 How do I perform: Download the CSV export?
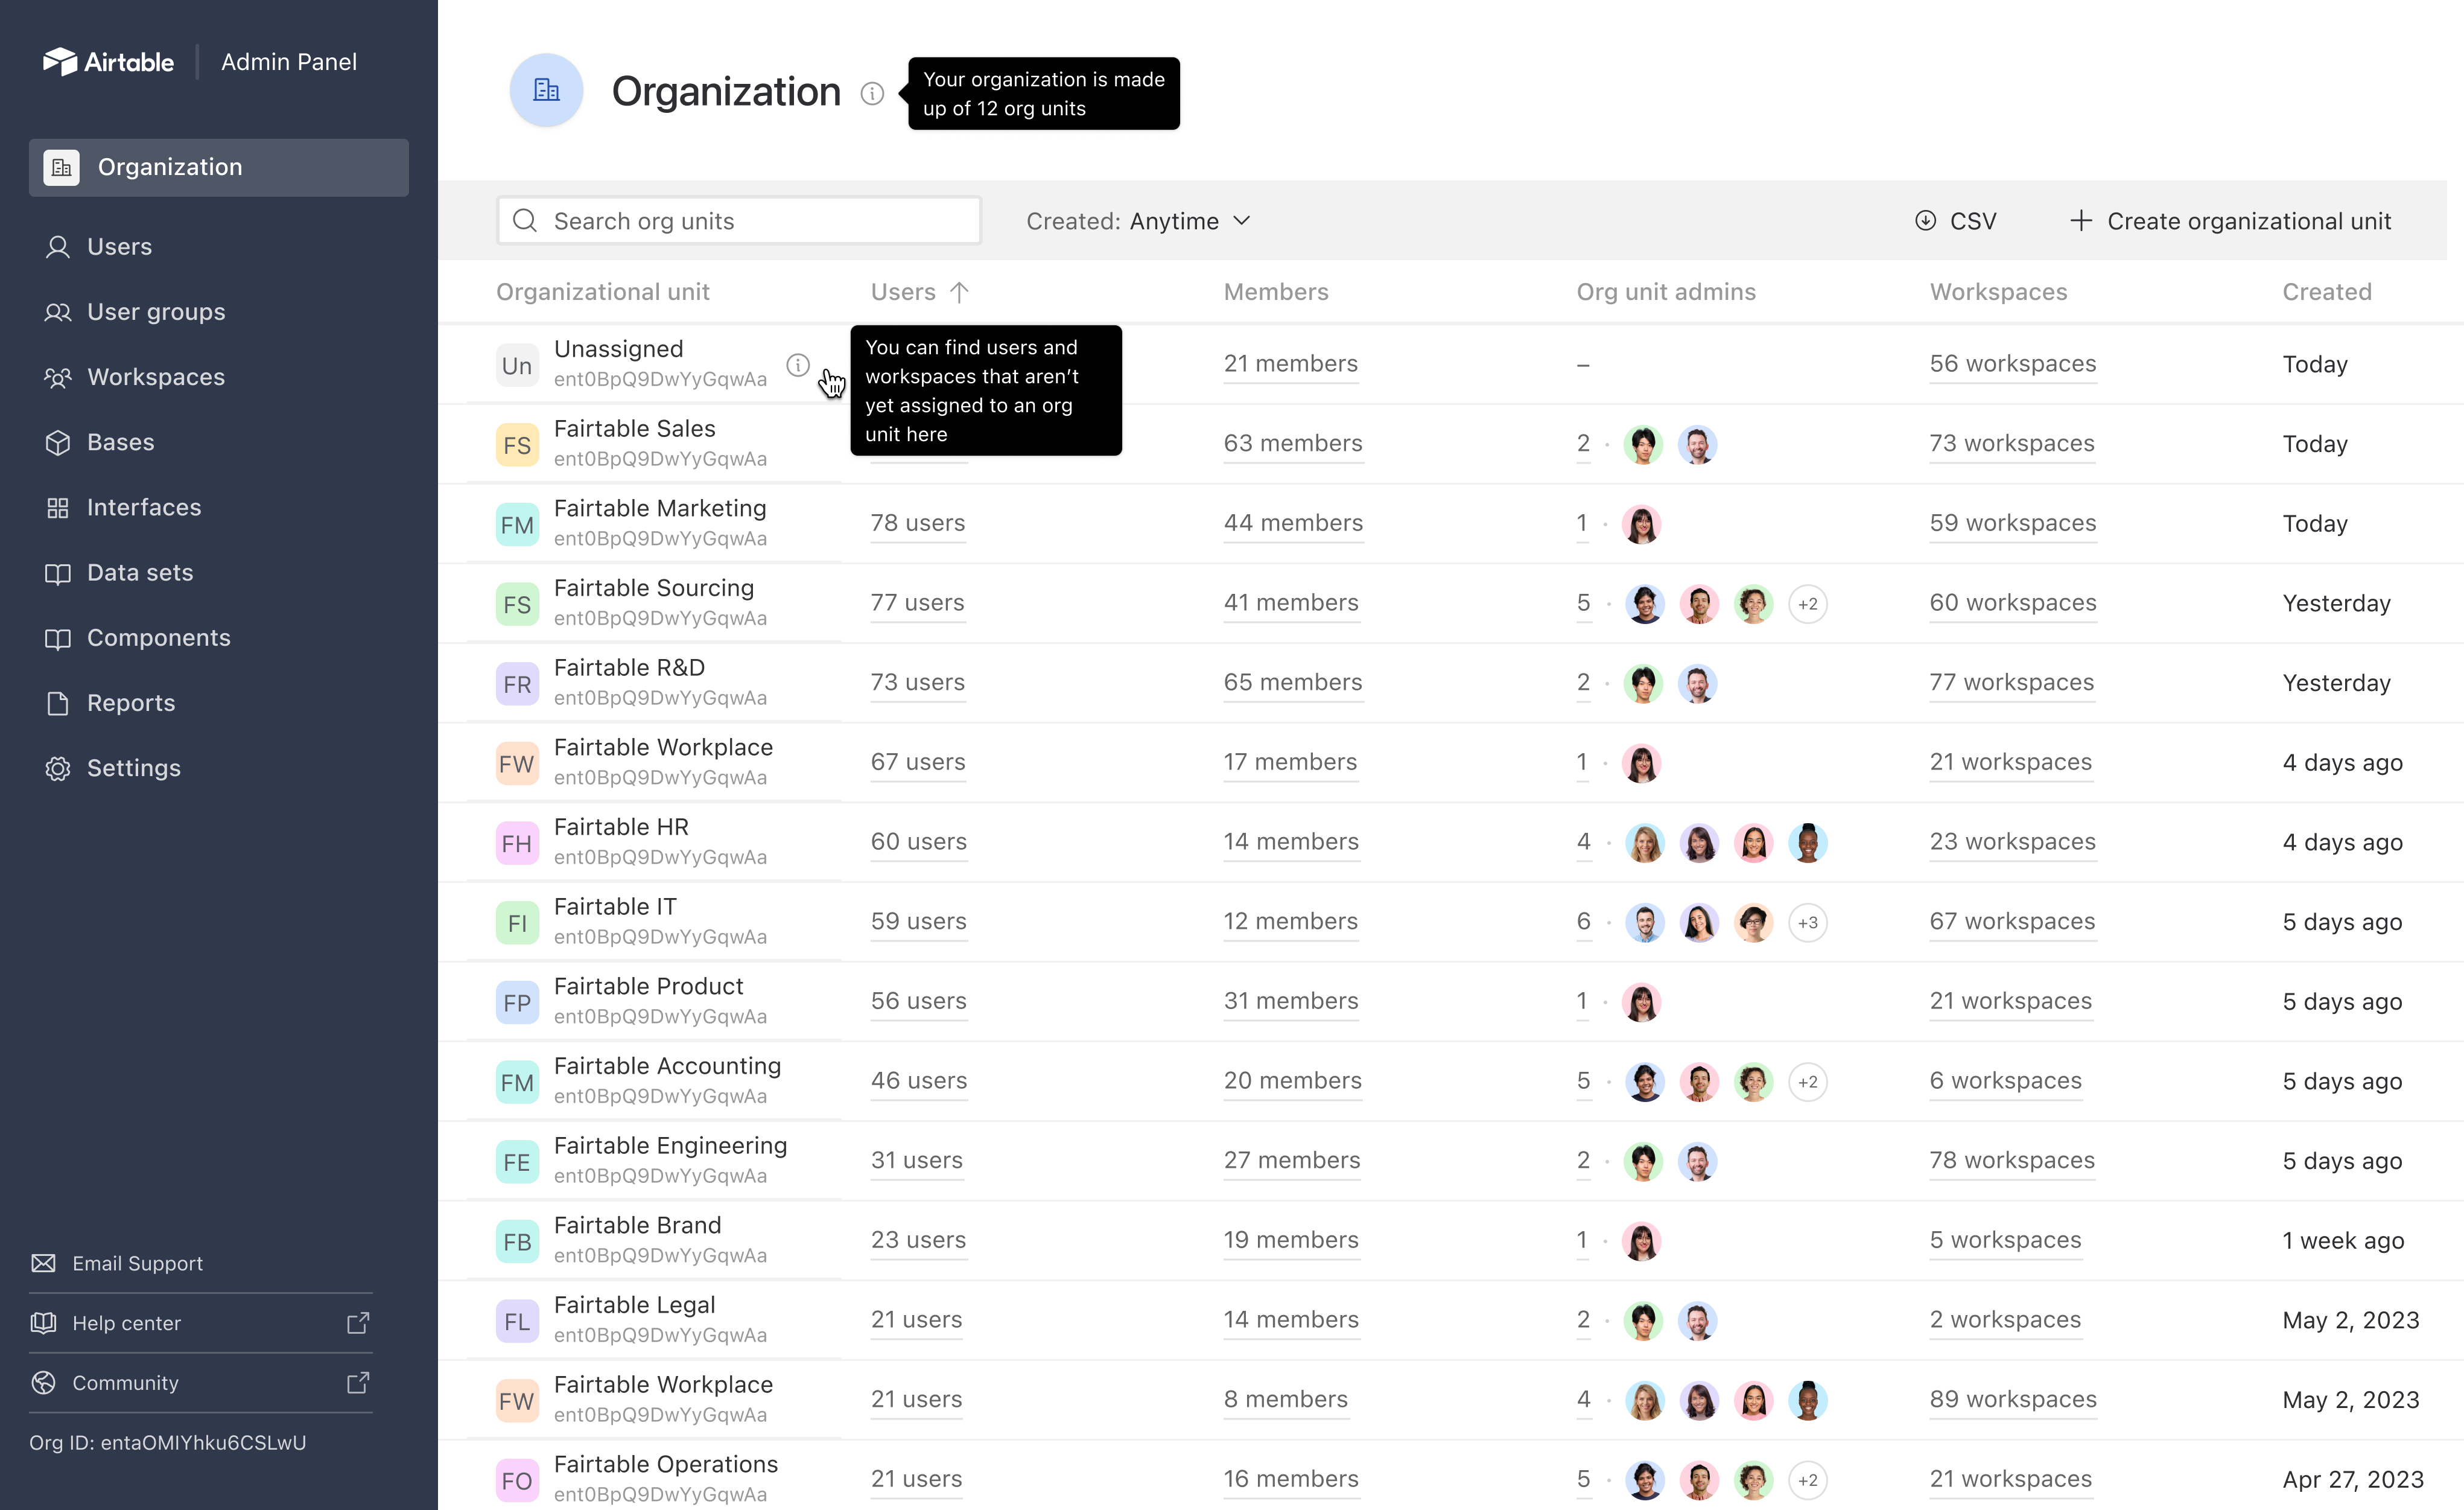click(1957, 221)
